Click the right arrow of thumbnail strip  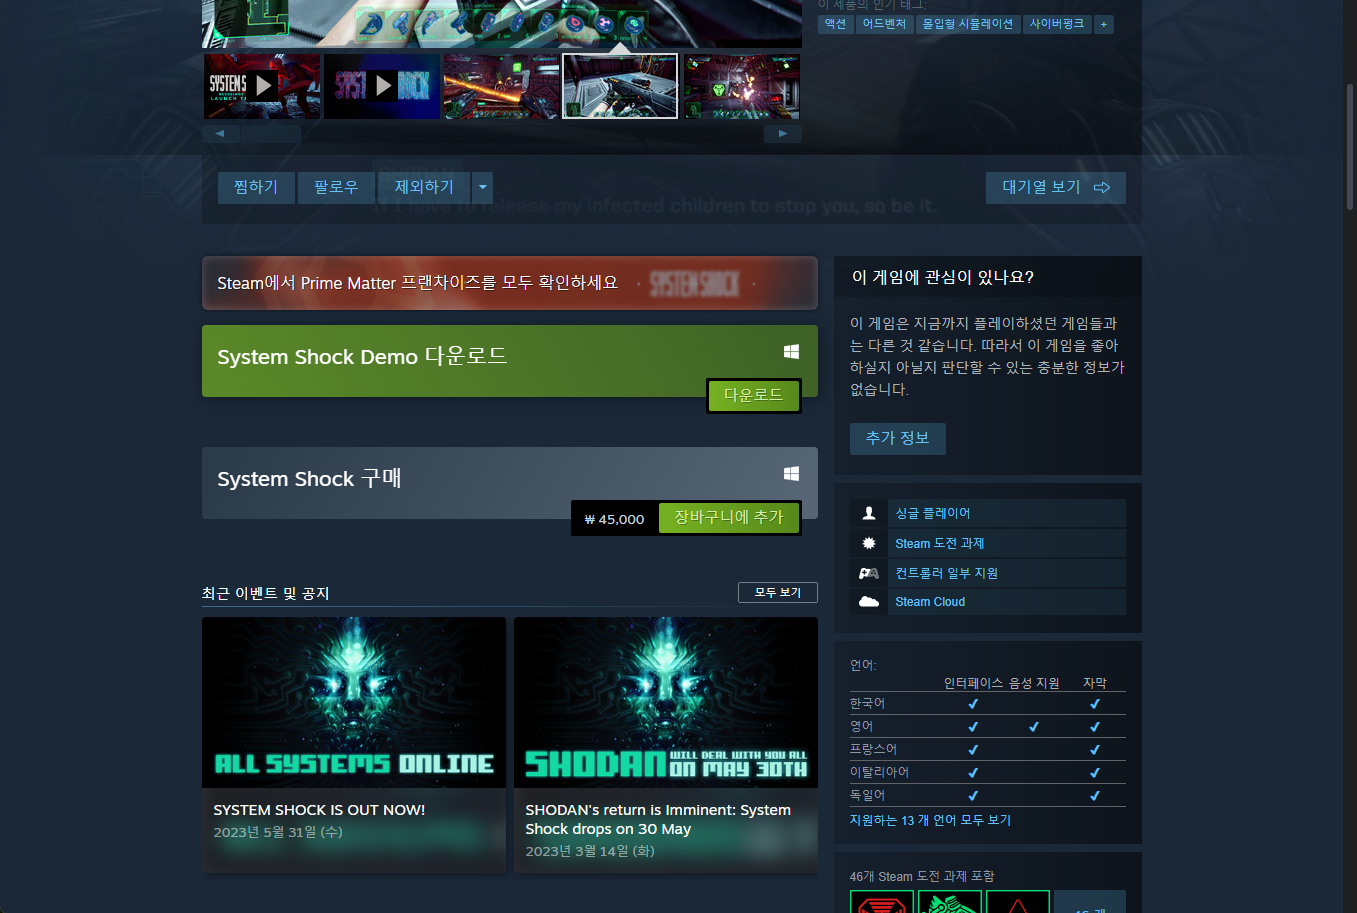[x=783, y=133]
